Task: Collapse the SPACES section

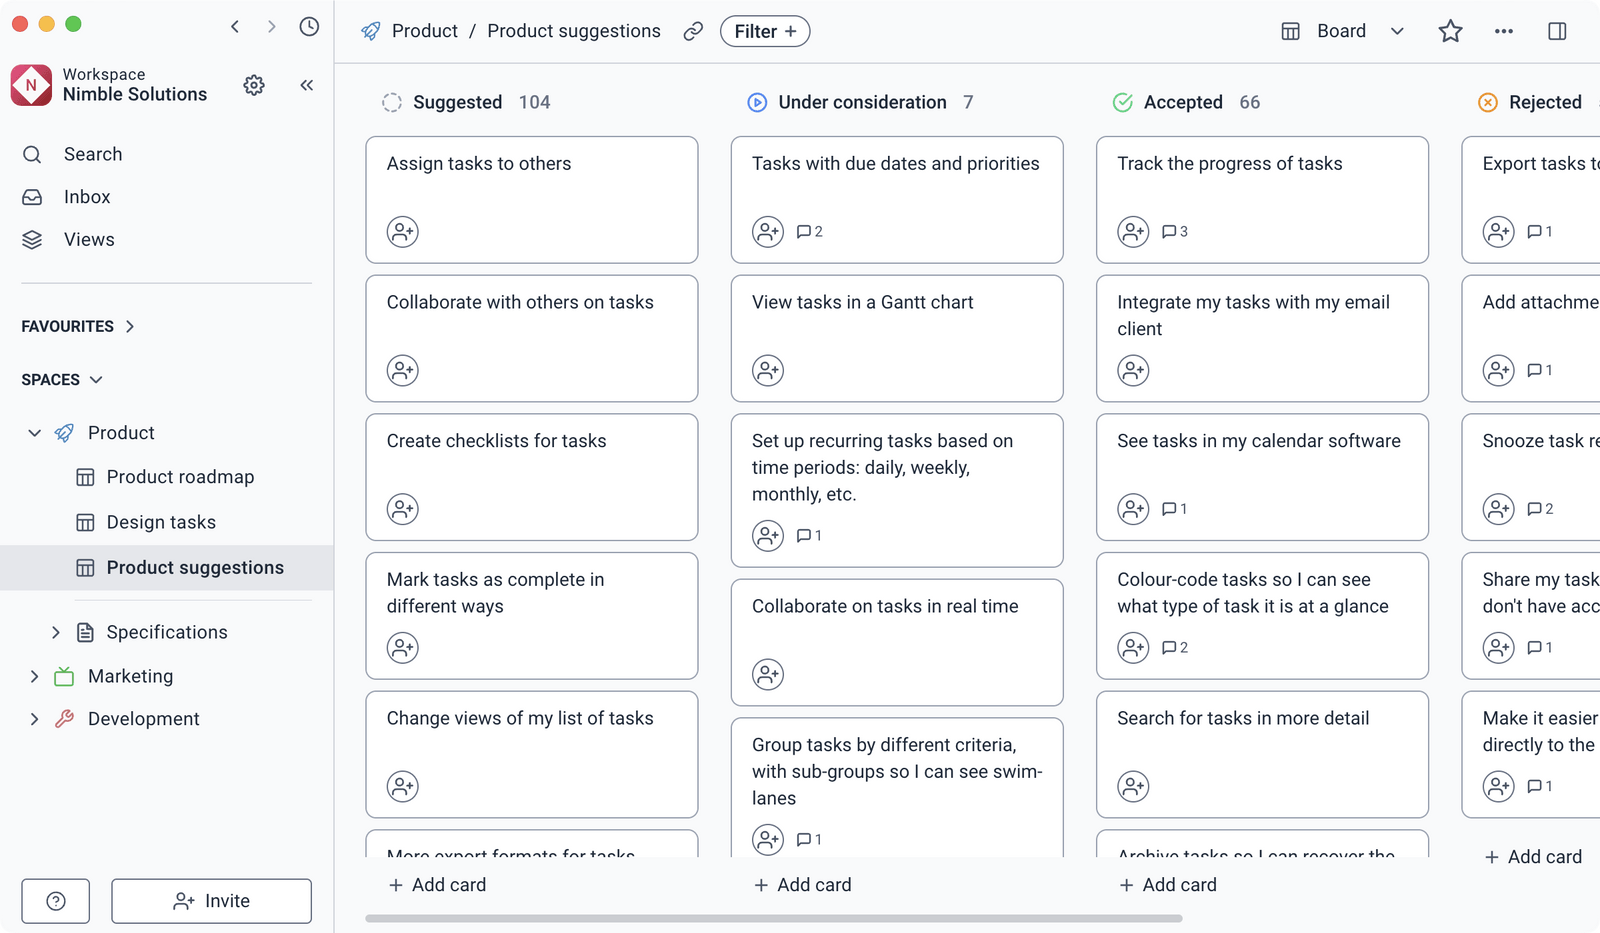Action: pyautogui.click(x=96, y=379)
